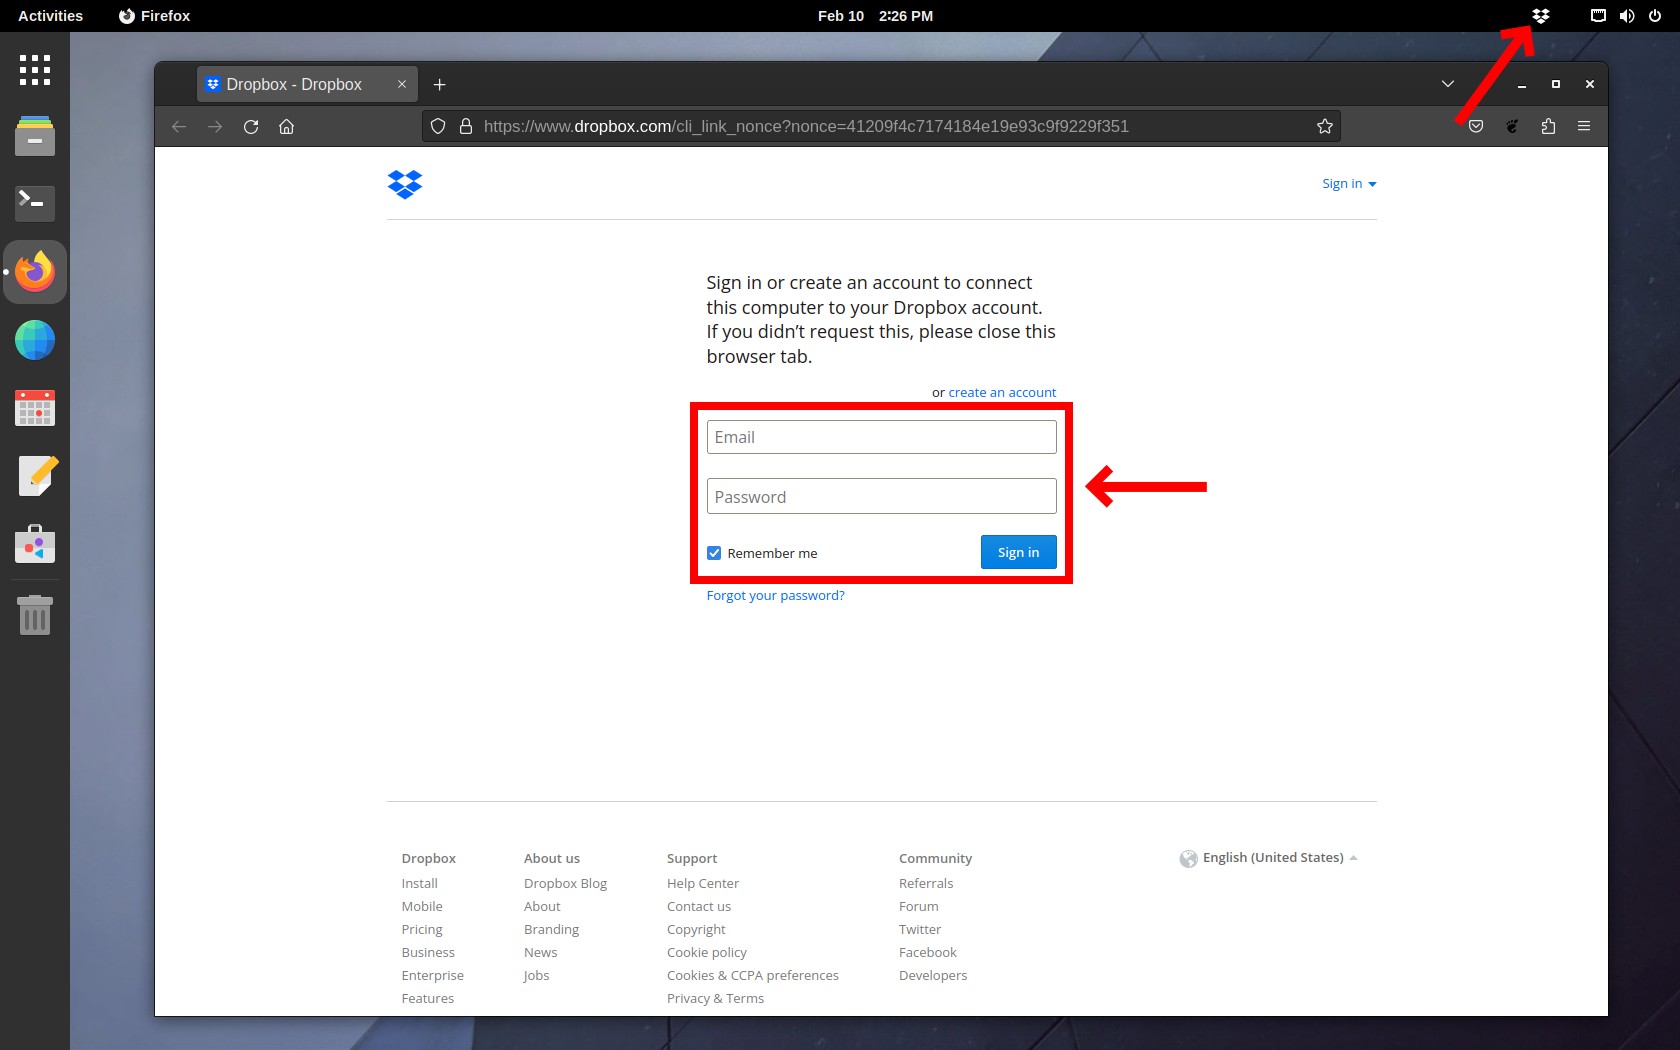1680x1050 pixels.
Task: Select the Firefox icon in the dock
Action: click(x=35, y=271)
